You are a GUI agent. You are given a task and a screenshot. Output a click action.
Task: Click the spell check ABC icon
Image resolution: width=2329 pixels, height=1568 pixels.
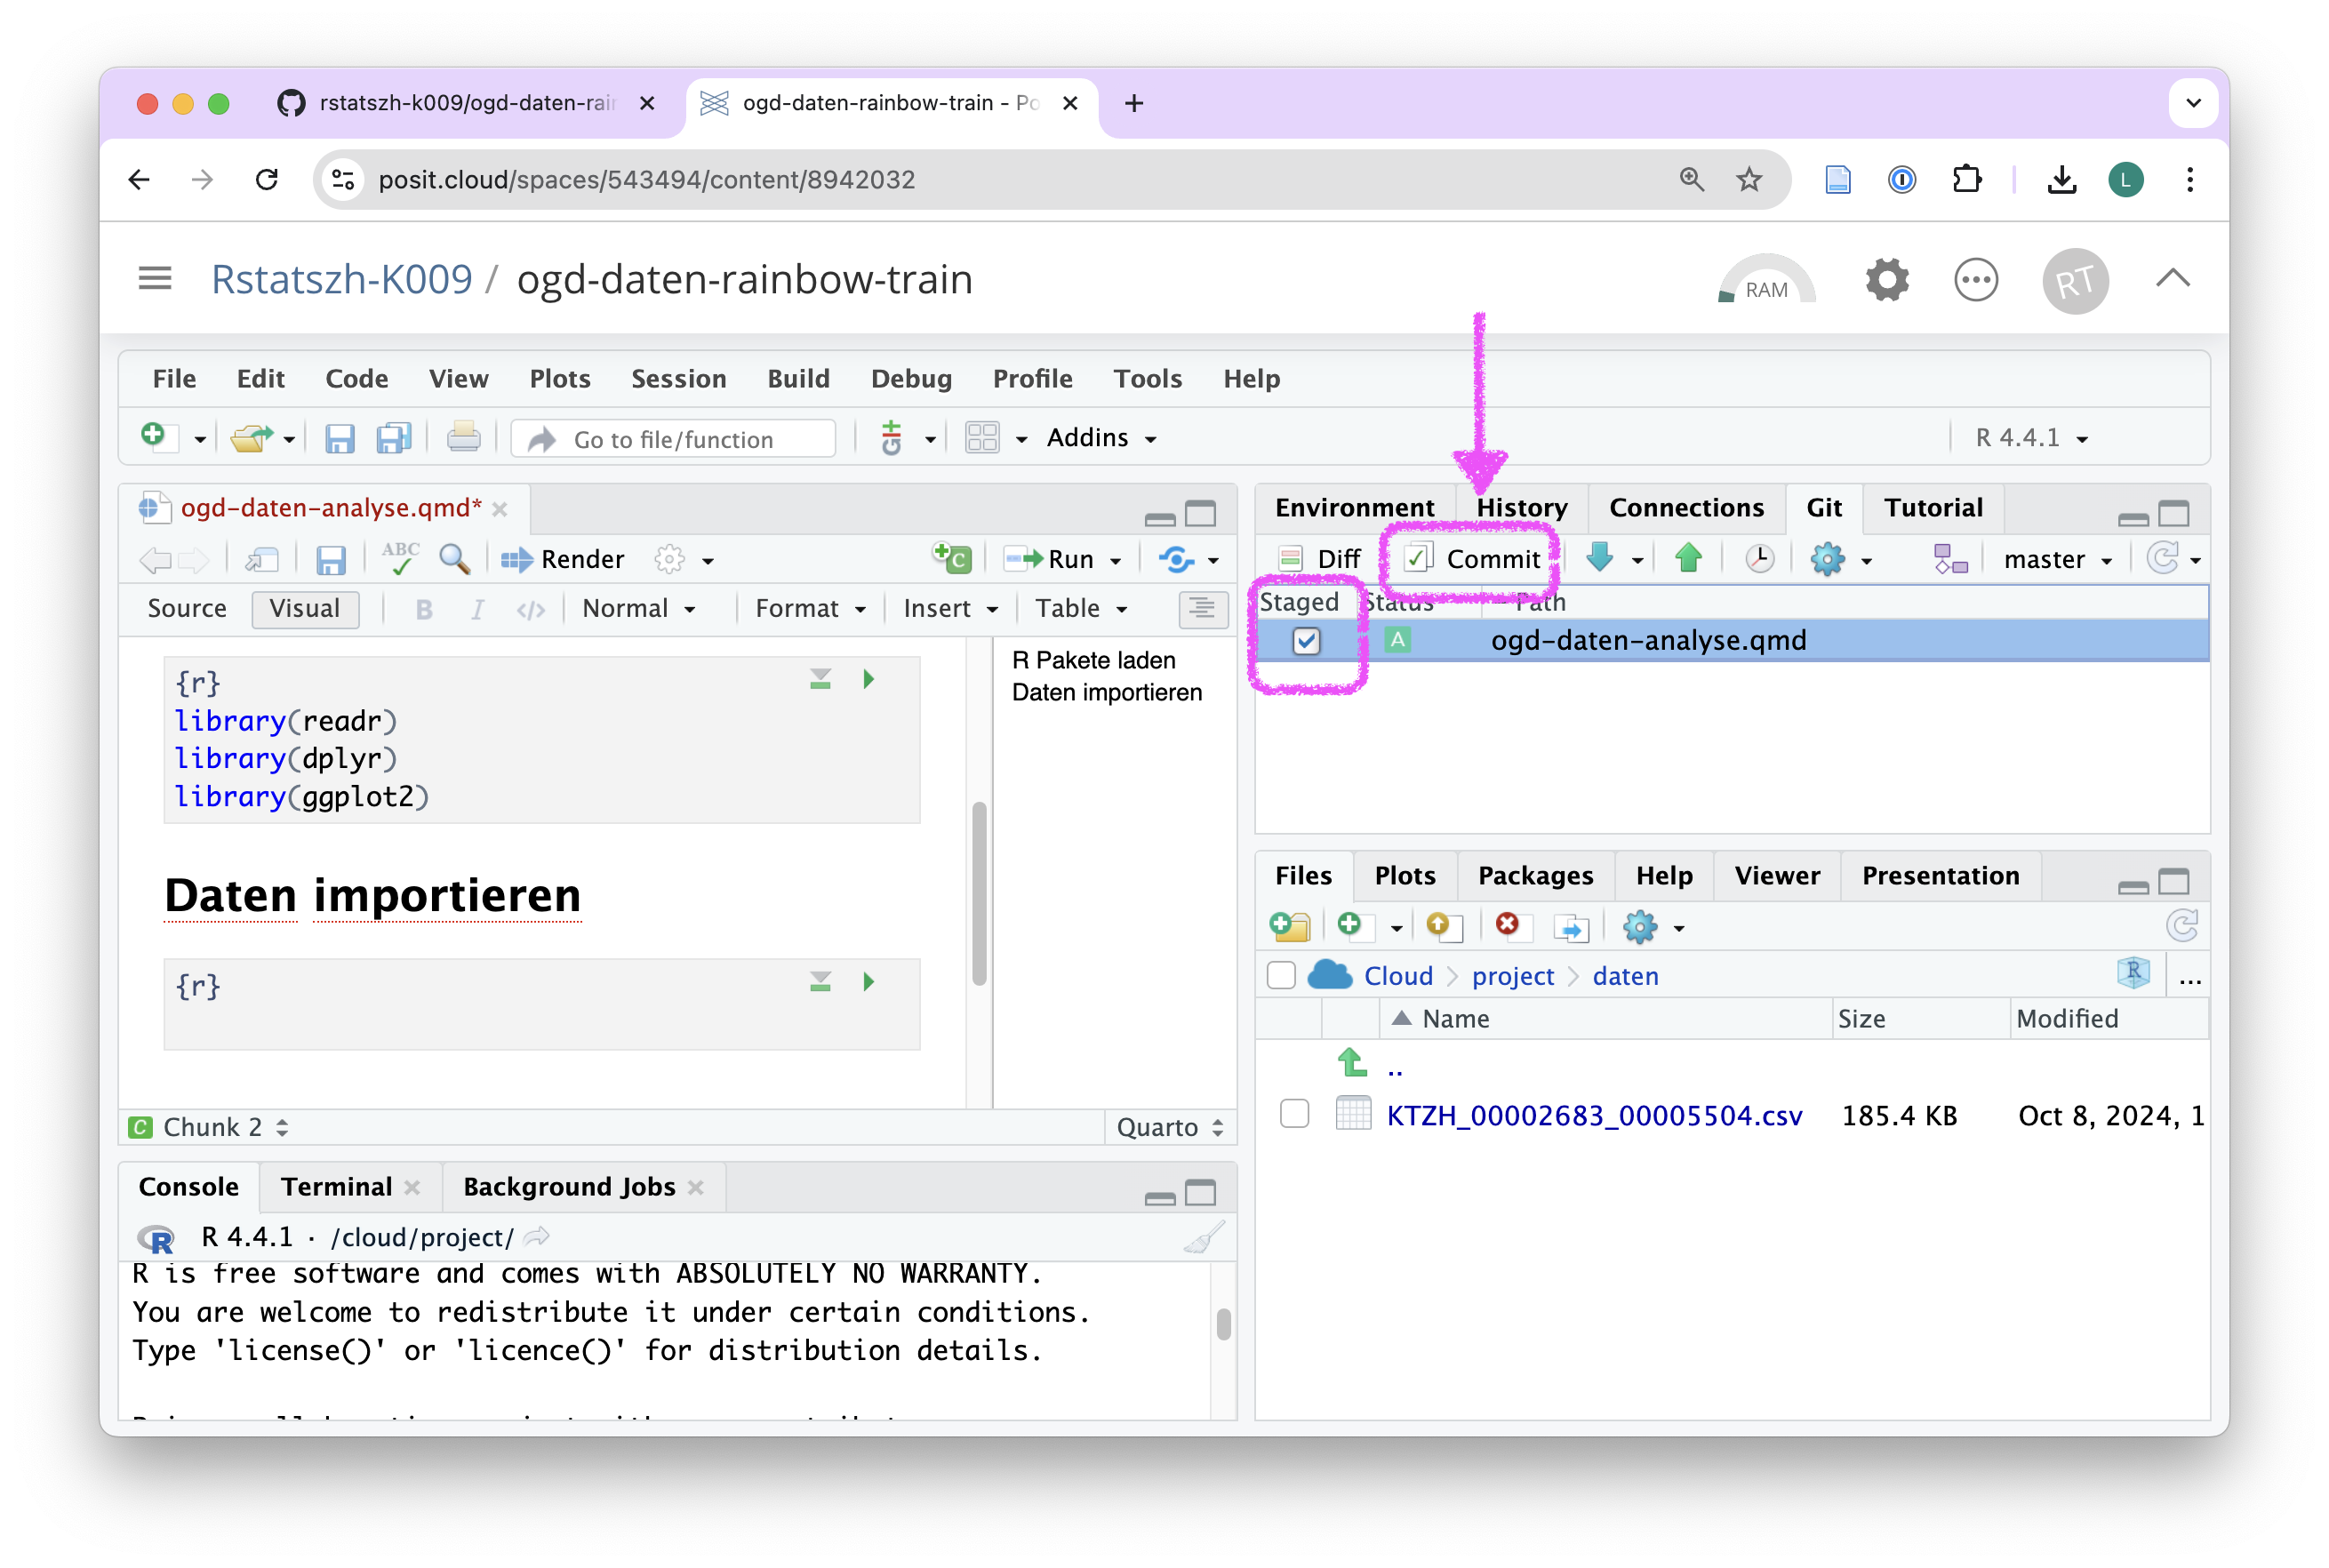pos(400,559)
